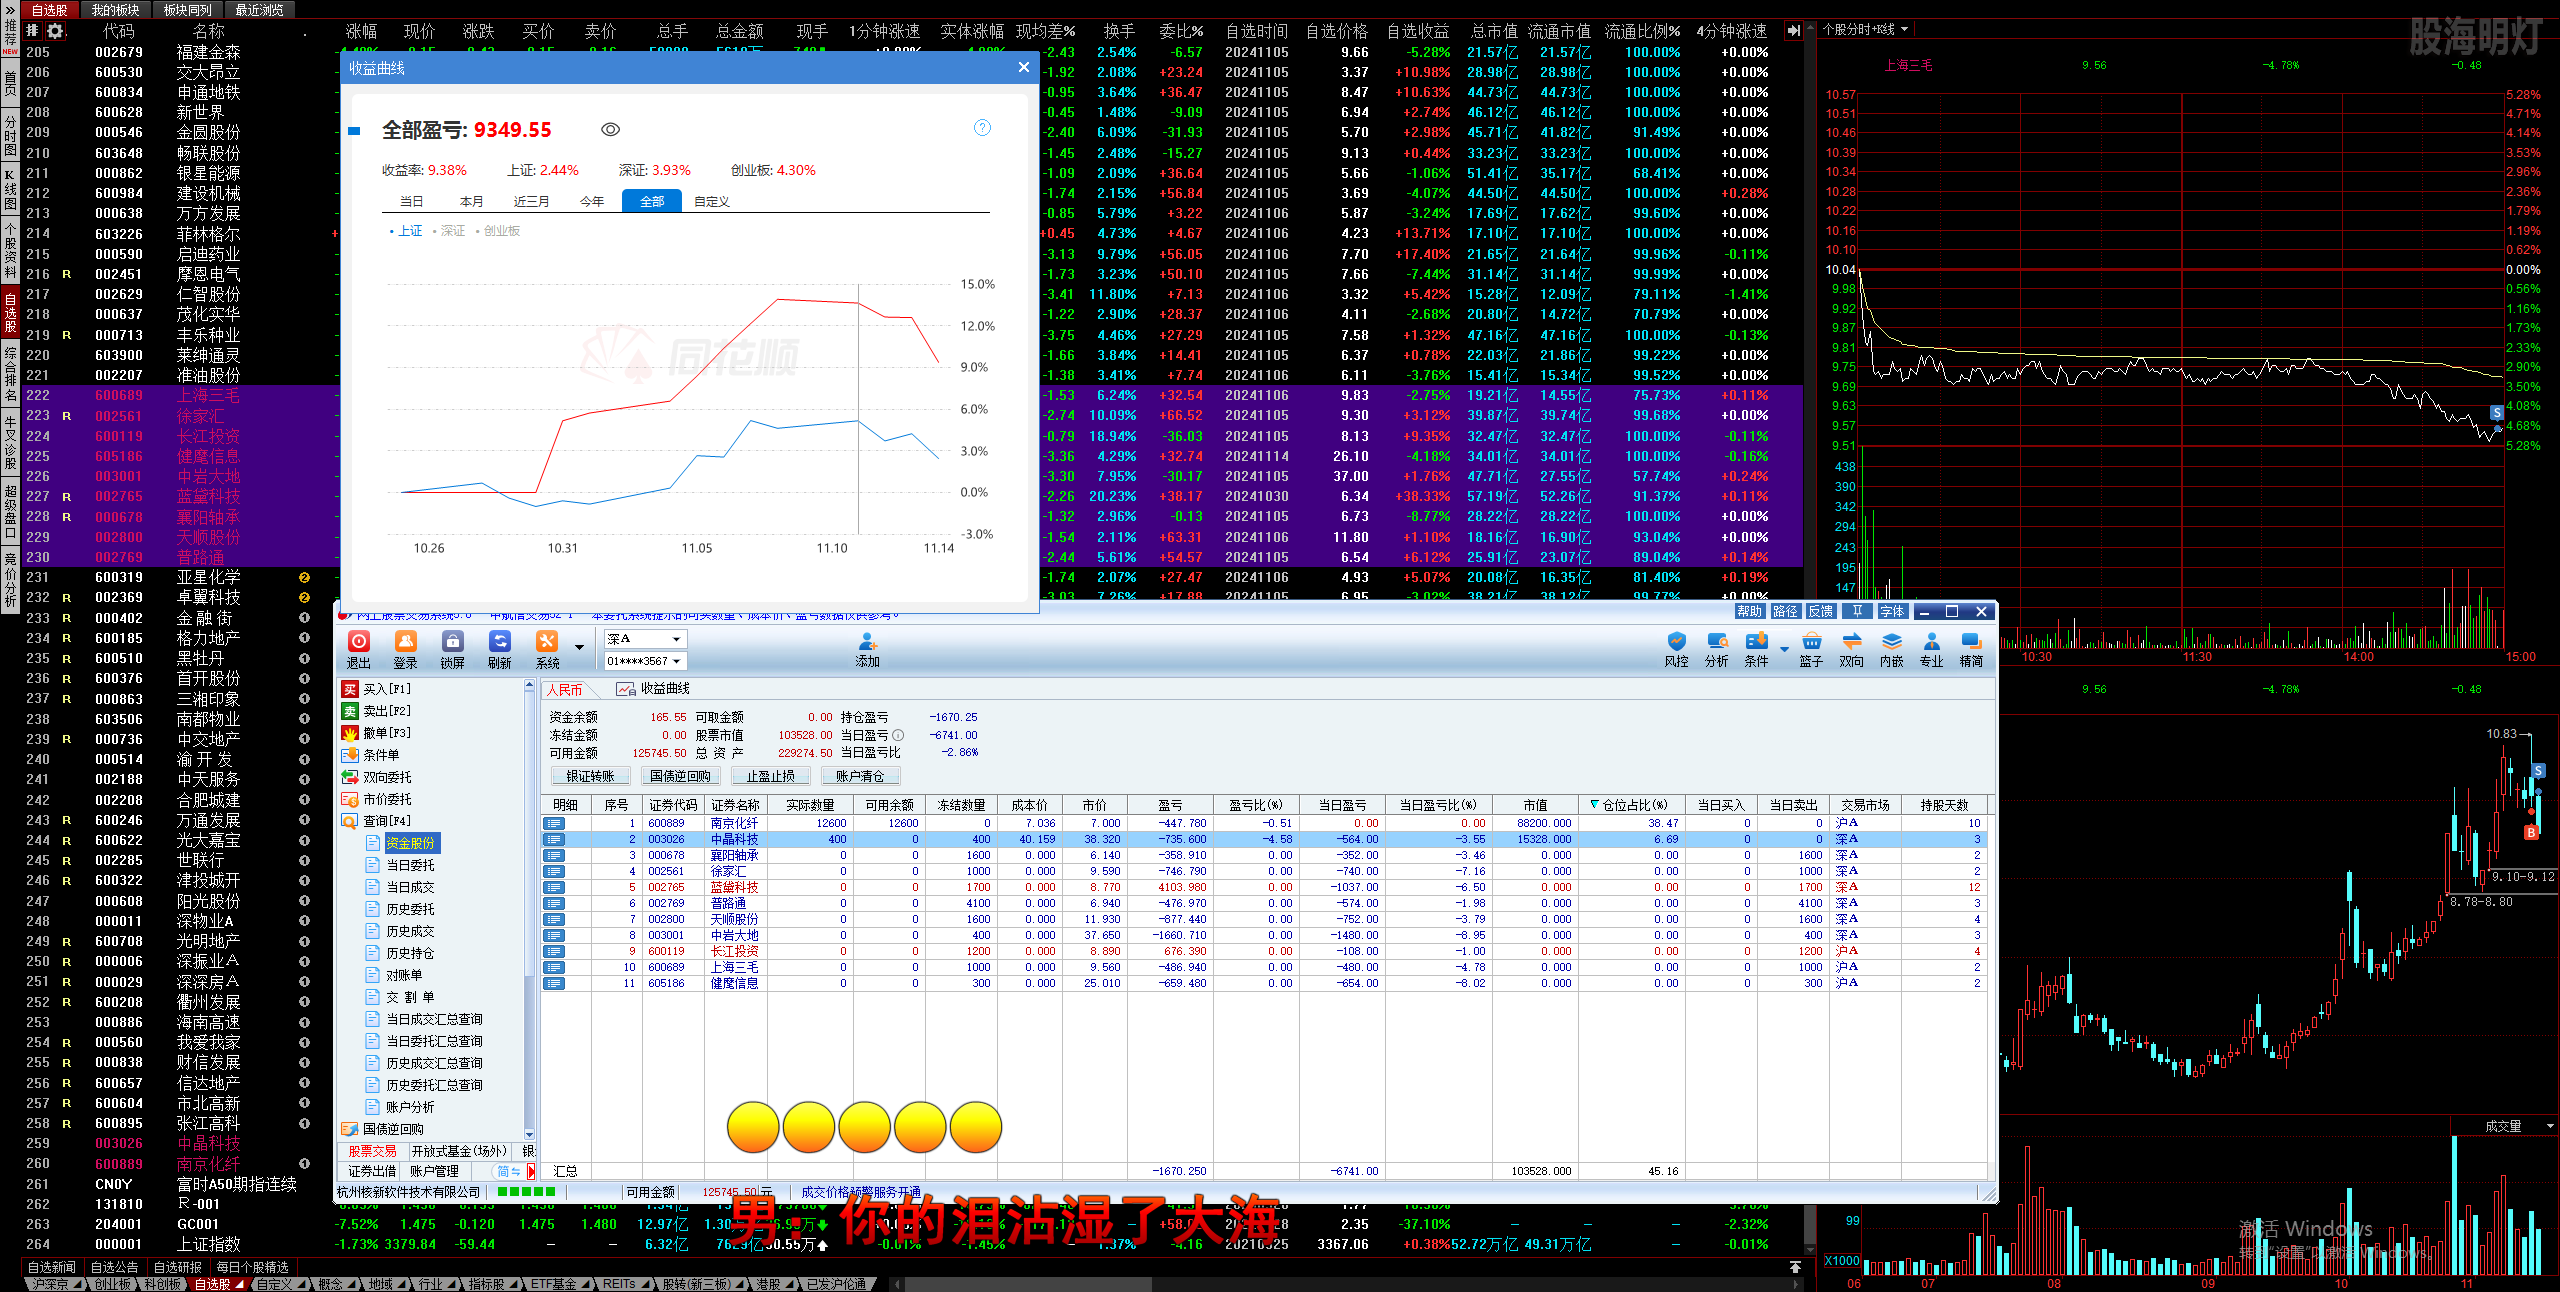Click the detail icon for 南京化纤 row
The width and height of the screenshot is (2560, 1292).
coord(554,823)
